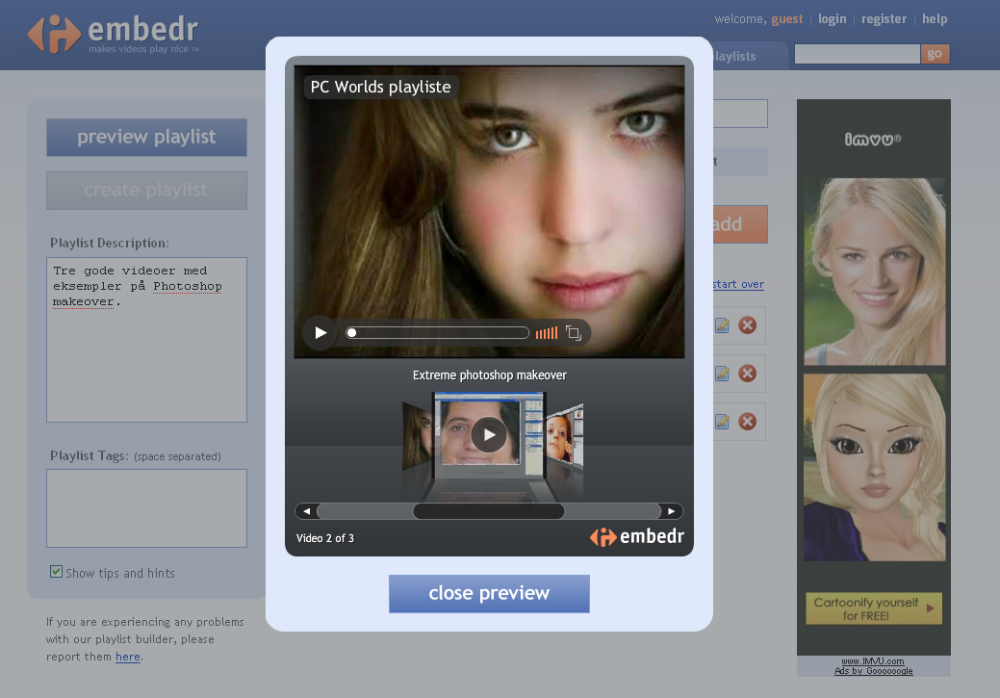Click the close preview button
This screenshot has height=698, width=1000.
(x=489, y=593)
